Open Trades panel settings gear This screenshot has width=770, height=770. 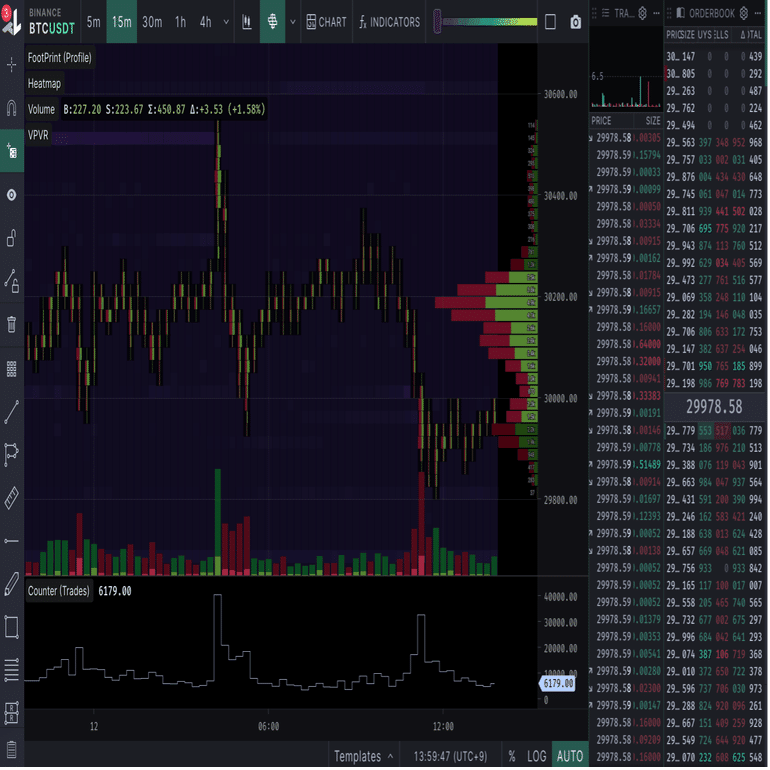[x=642, y=13]
